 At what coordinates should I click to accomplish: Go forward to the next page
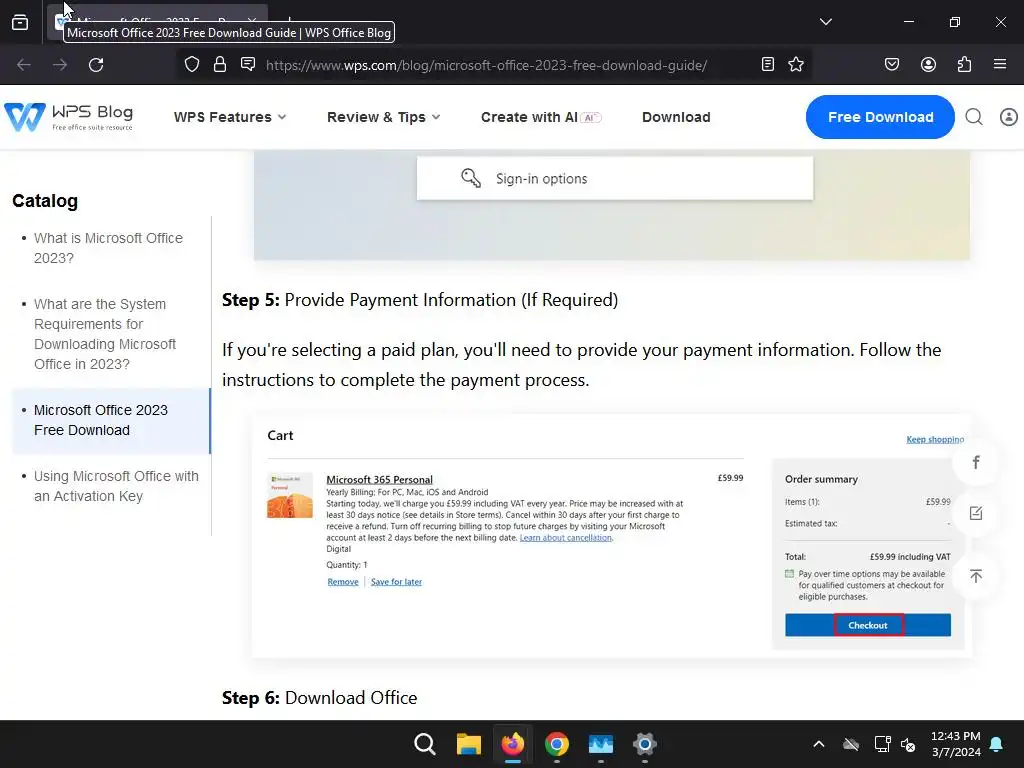tap(60, 65)
